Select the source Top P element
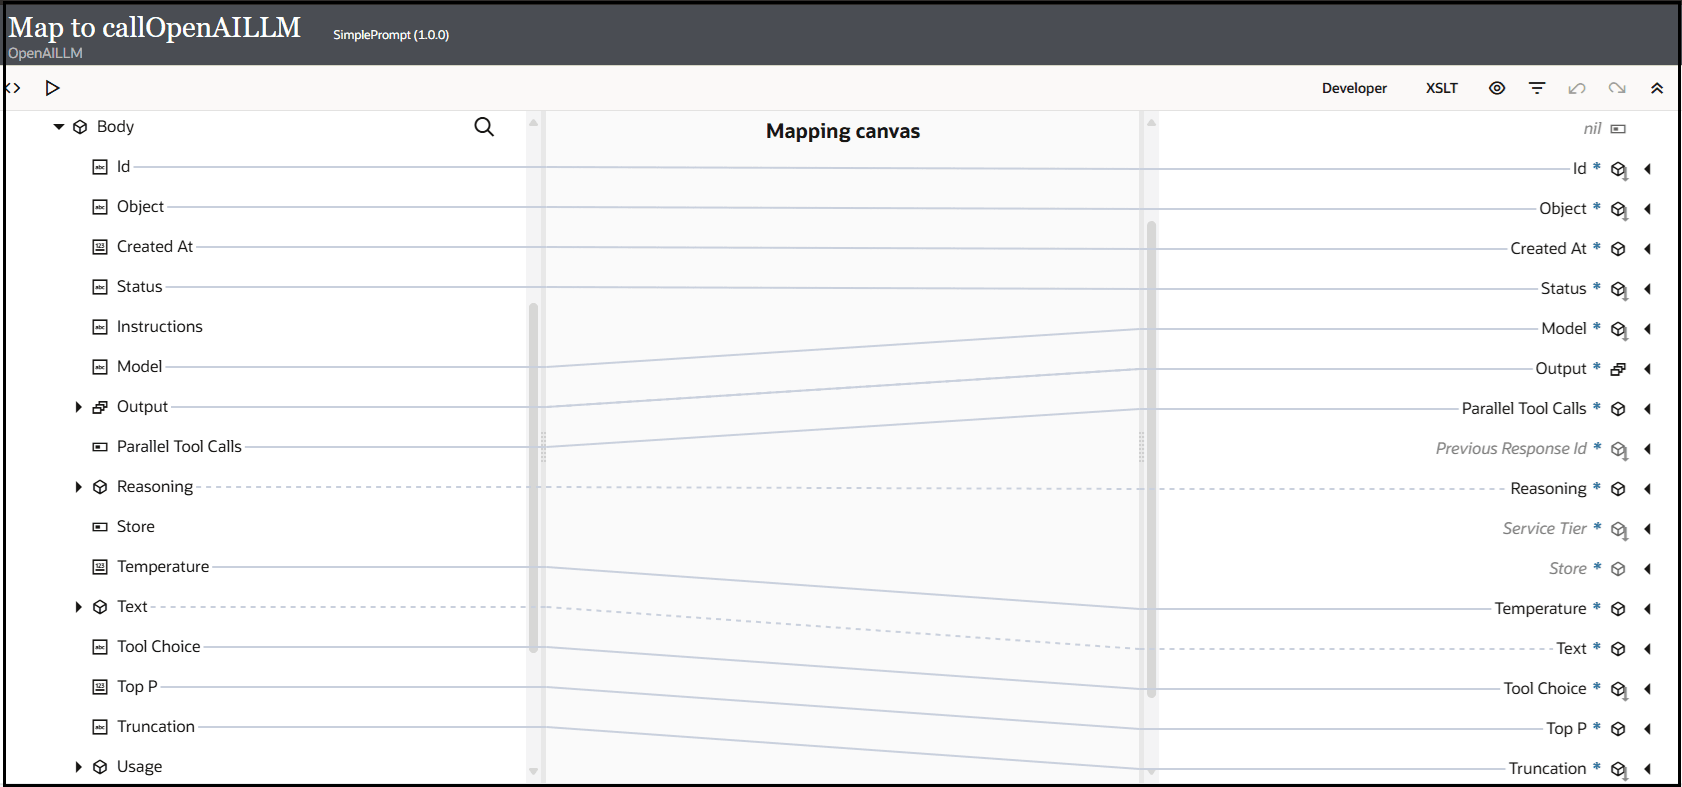Image resolution: width=1682 pixels, height=787 pixels. click(137, 687)
